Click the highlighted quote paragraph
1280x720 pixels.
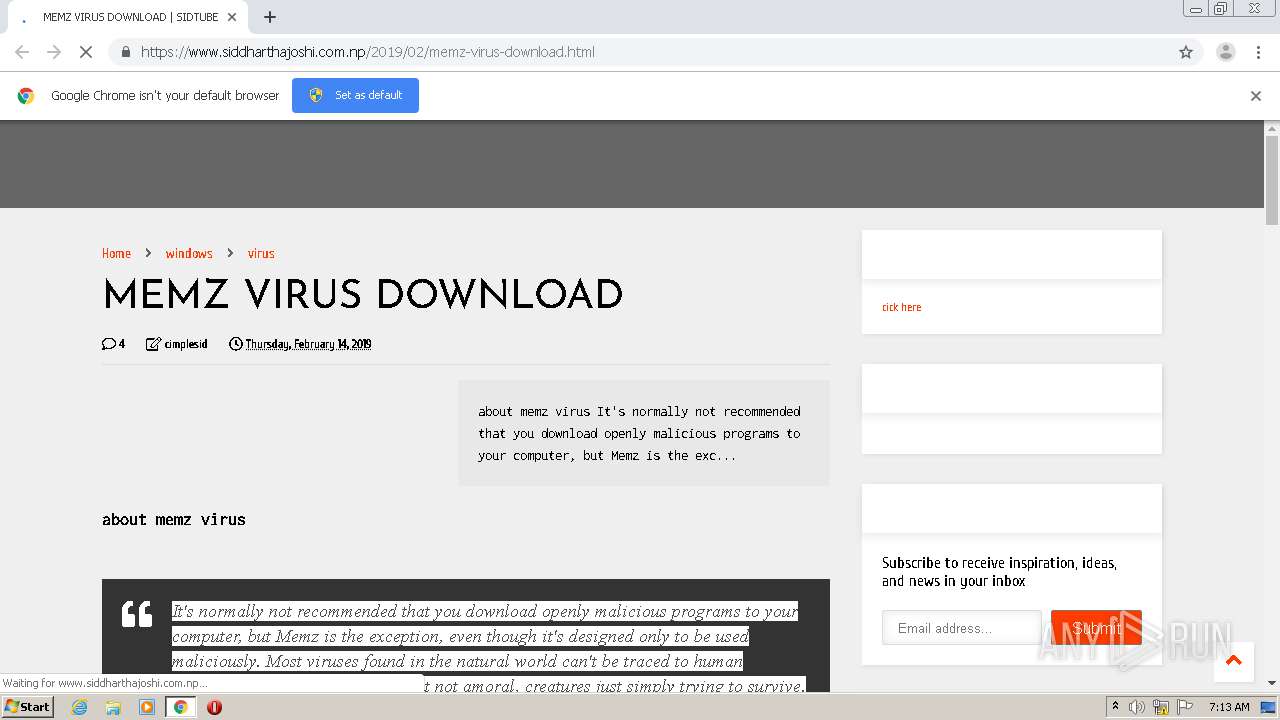(488, 647)
